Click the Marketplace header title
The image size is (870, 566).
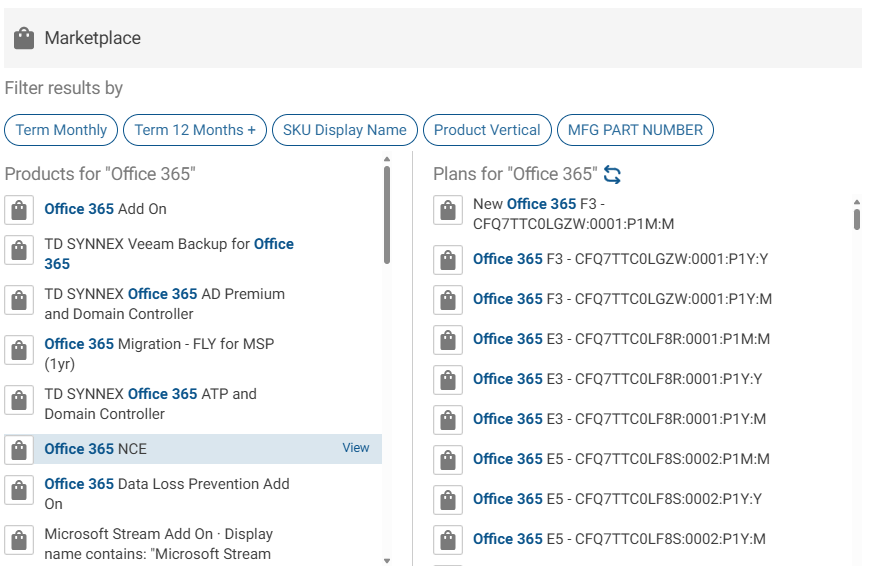[x=93, y=38]
